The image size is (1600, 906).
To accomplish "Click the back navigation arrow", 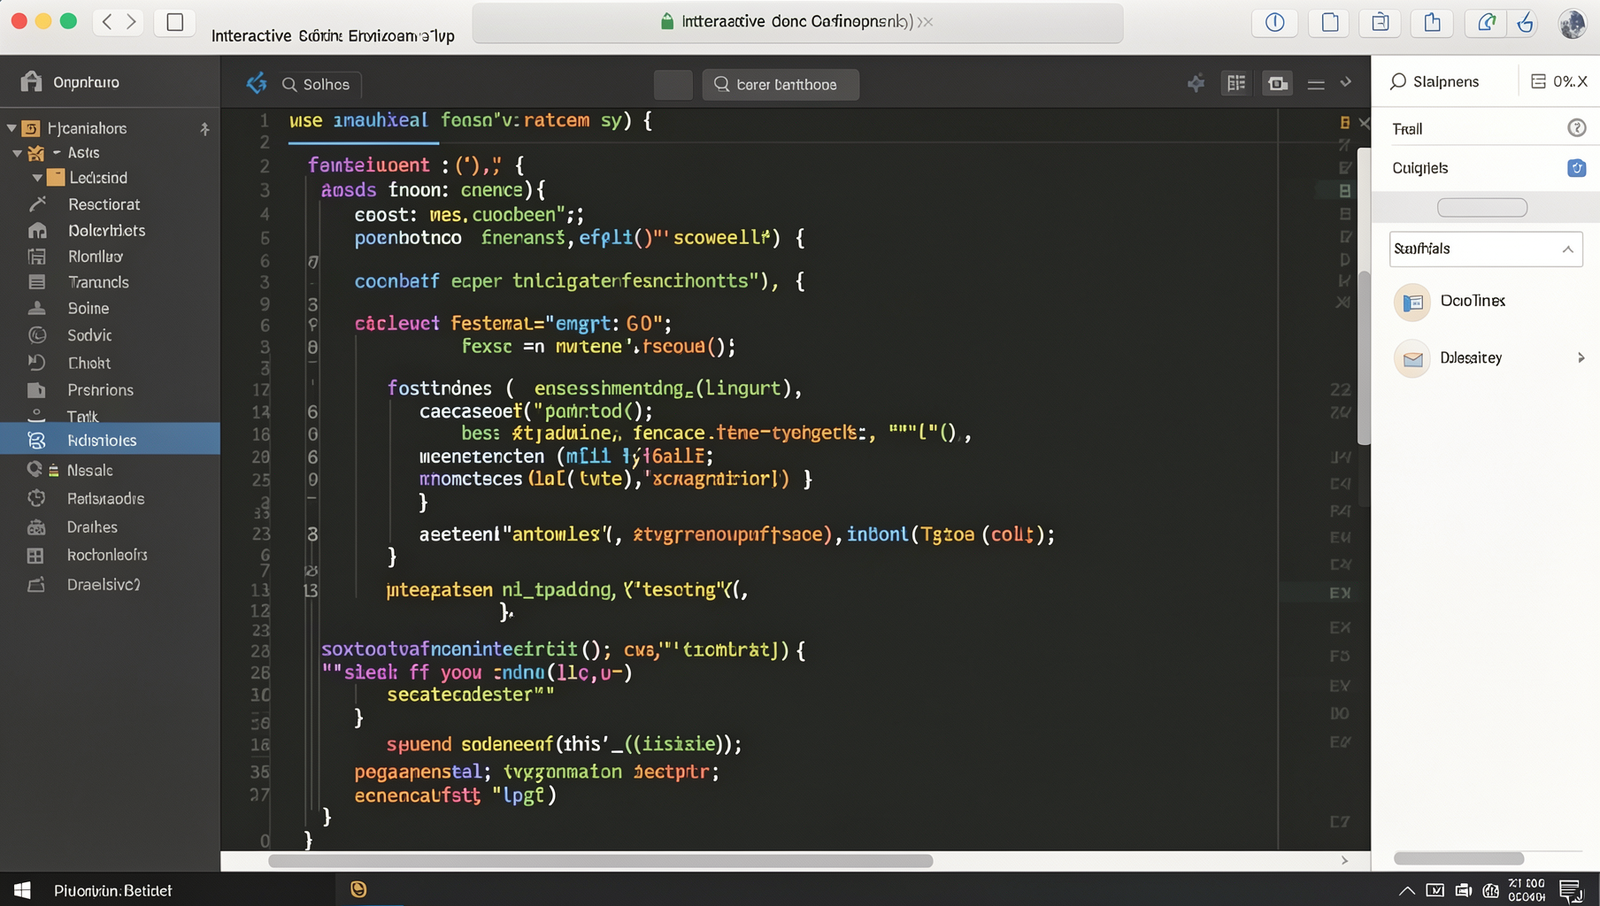I will [x=107, y=21].
